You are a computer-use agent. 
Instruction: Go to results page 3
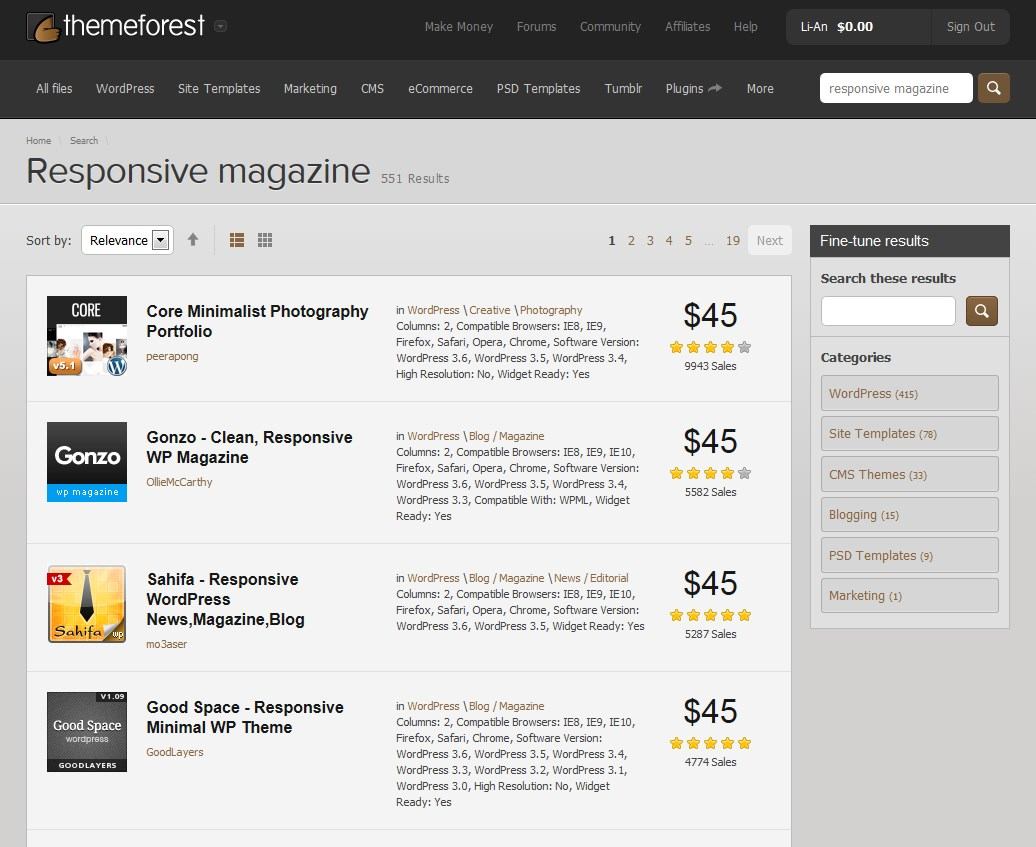coord(650,240)
